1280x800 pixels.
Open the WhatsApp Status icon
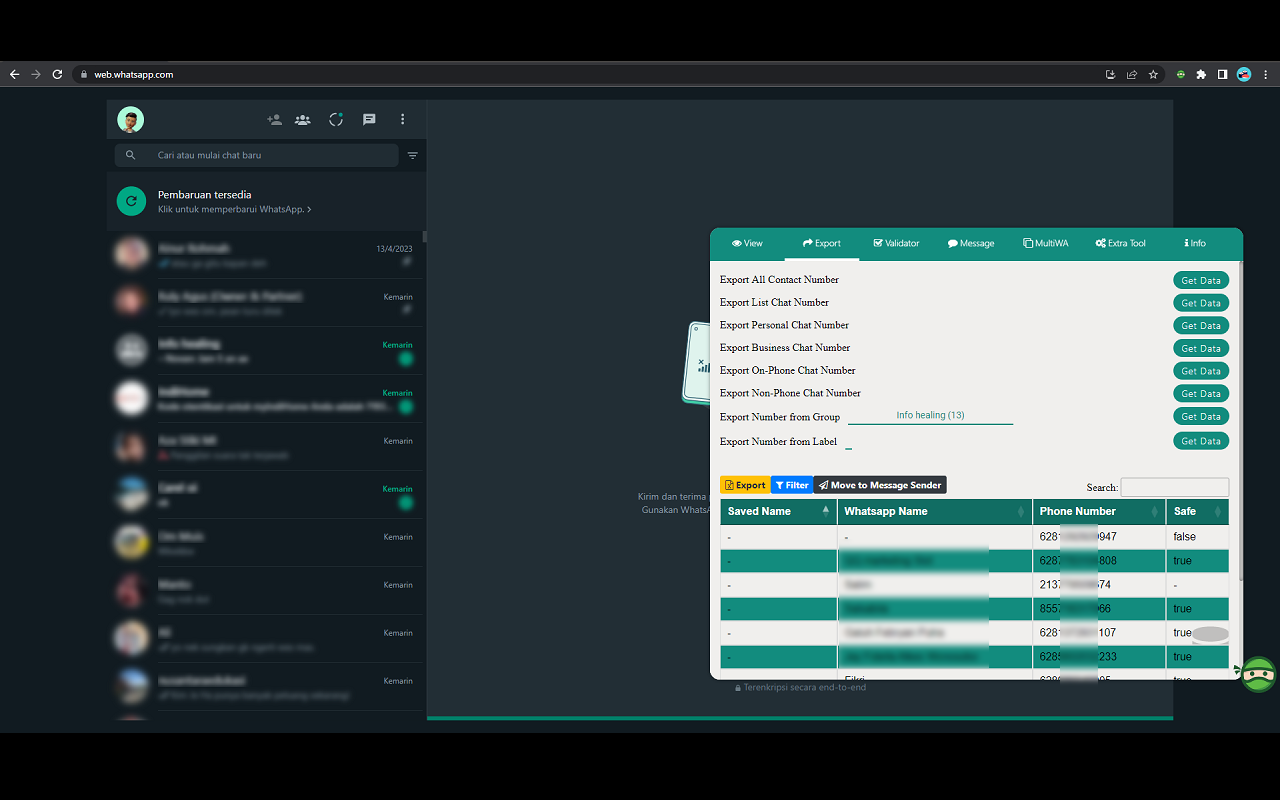click(x=336, y=120)
